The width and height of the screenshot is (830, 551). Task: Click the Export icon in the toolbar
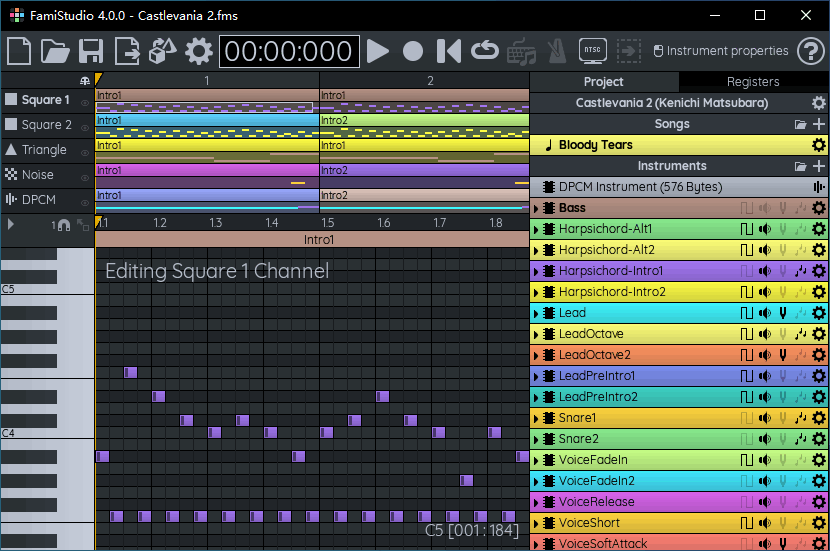(x=127, y=51)
